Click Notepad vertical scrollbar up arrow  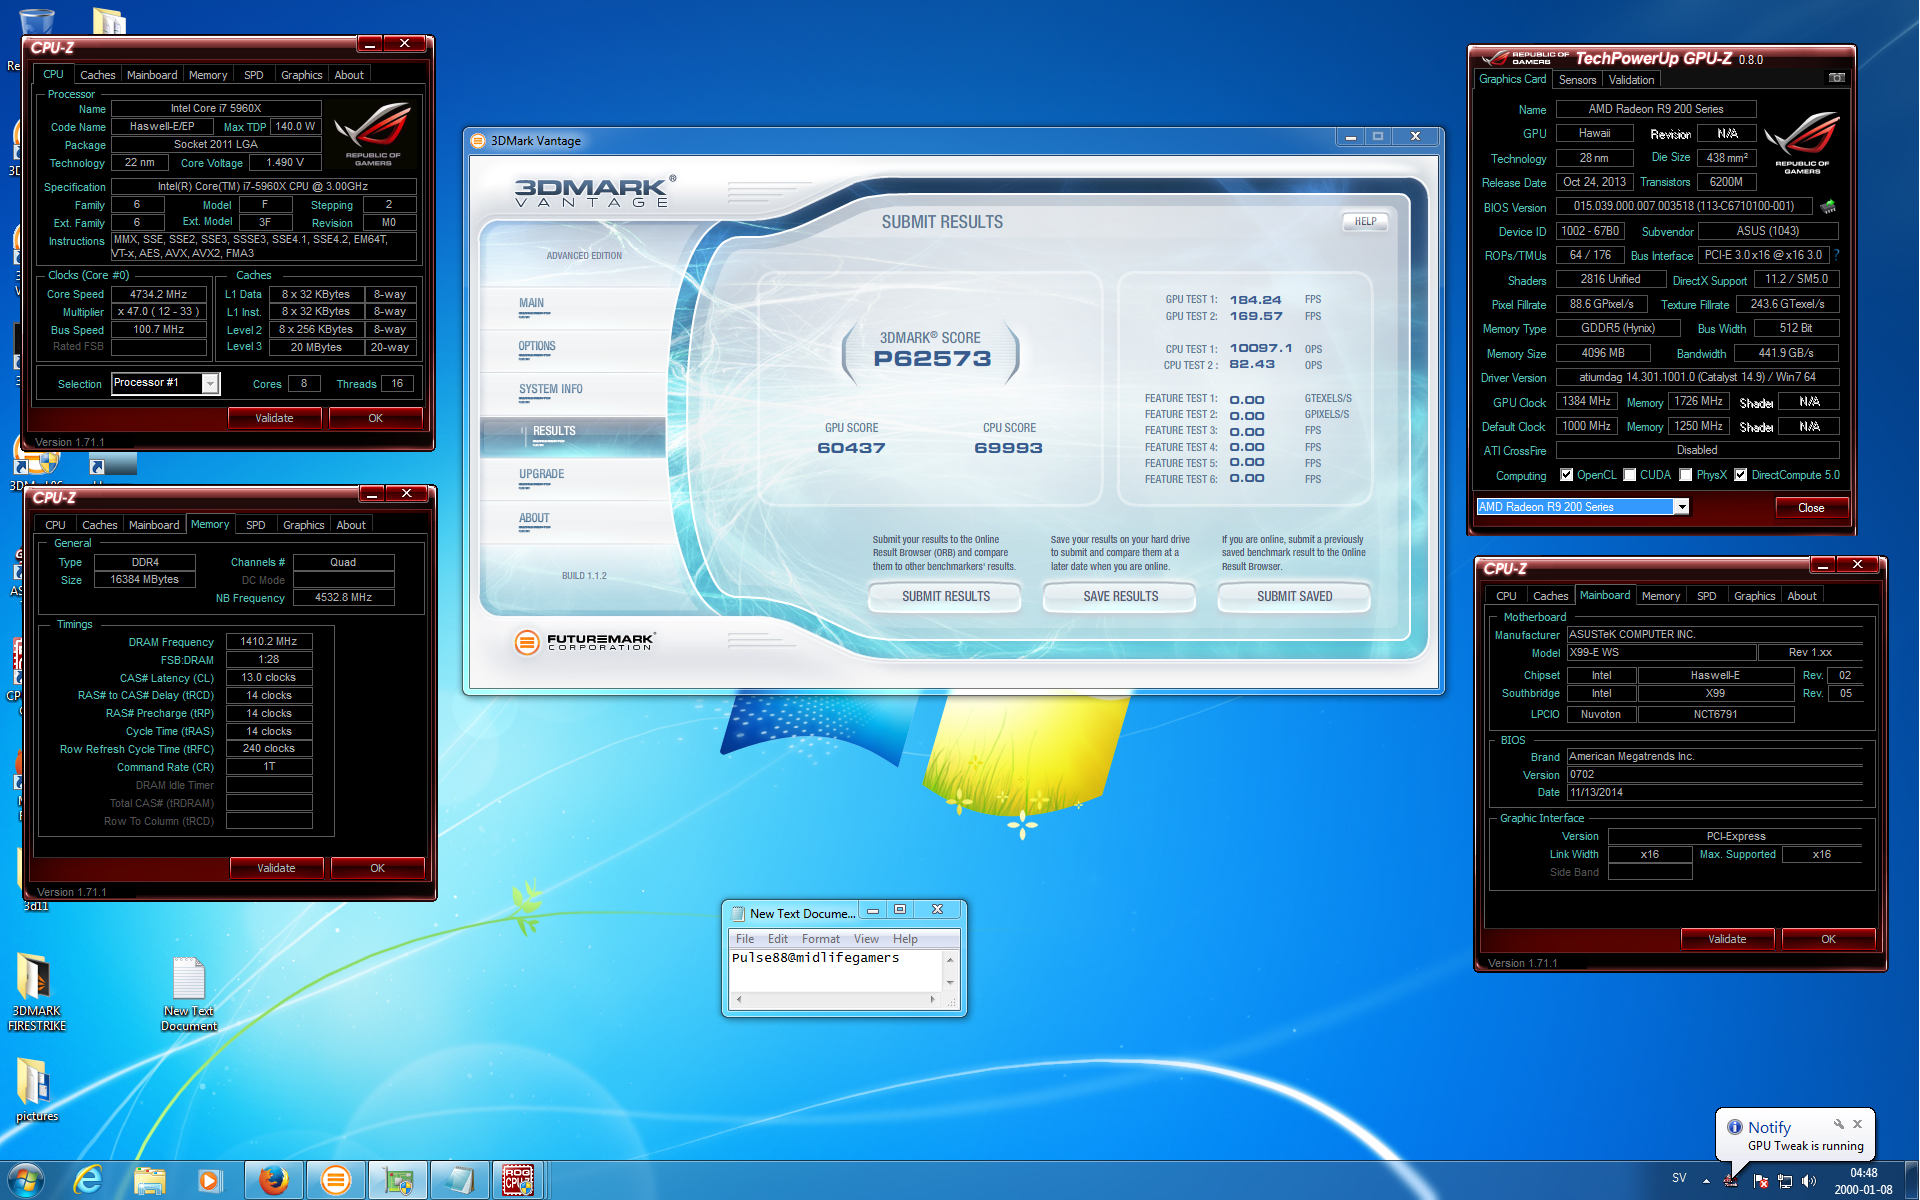coord(950,959)
